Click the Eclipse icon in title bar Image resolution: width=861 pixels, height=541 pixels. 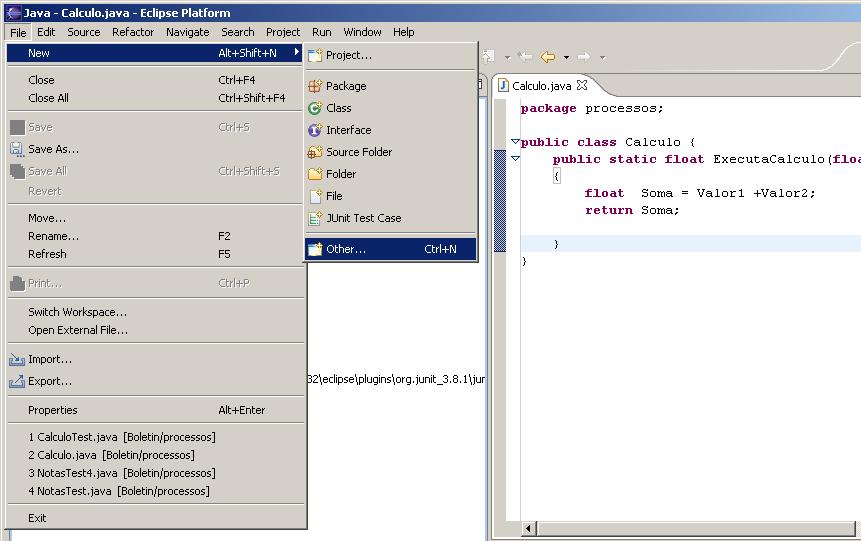coord(13,12)
